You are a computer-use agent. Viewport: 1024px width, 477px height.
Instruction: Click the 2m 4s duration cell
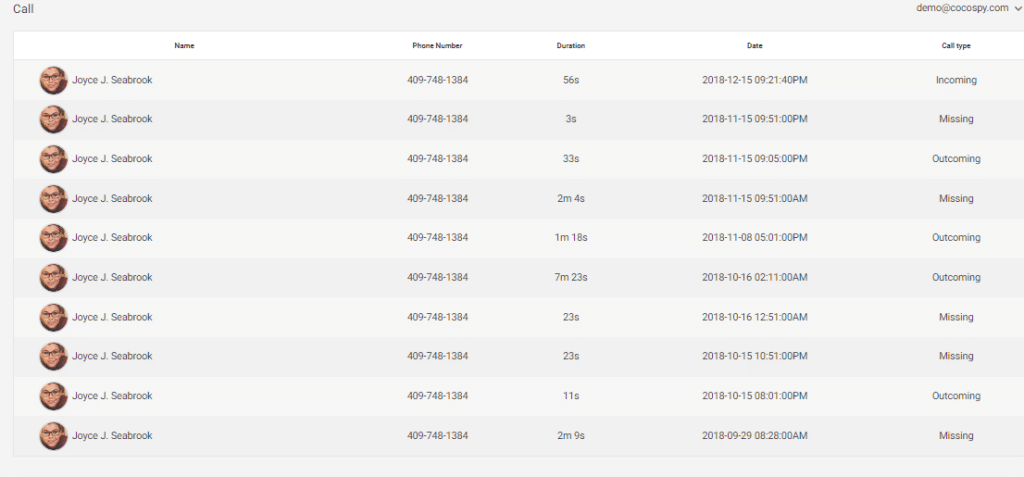(x=571, y=198)
